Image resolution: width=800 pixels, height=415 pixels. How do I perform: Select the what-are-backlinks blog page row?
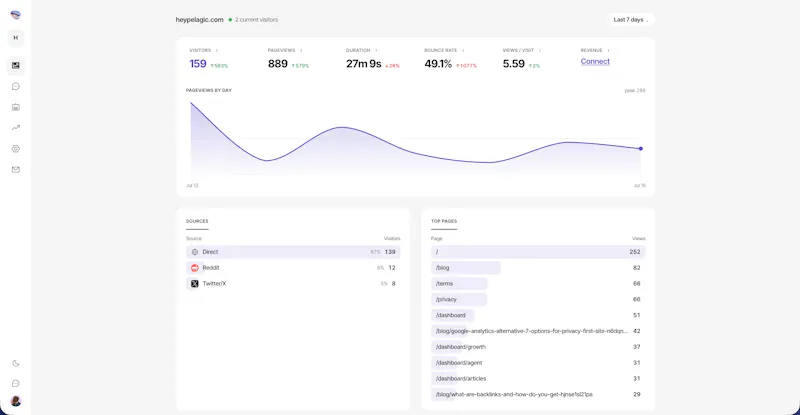tap(538, 394)
